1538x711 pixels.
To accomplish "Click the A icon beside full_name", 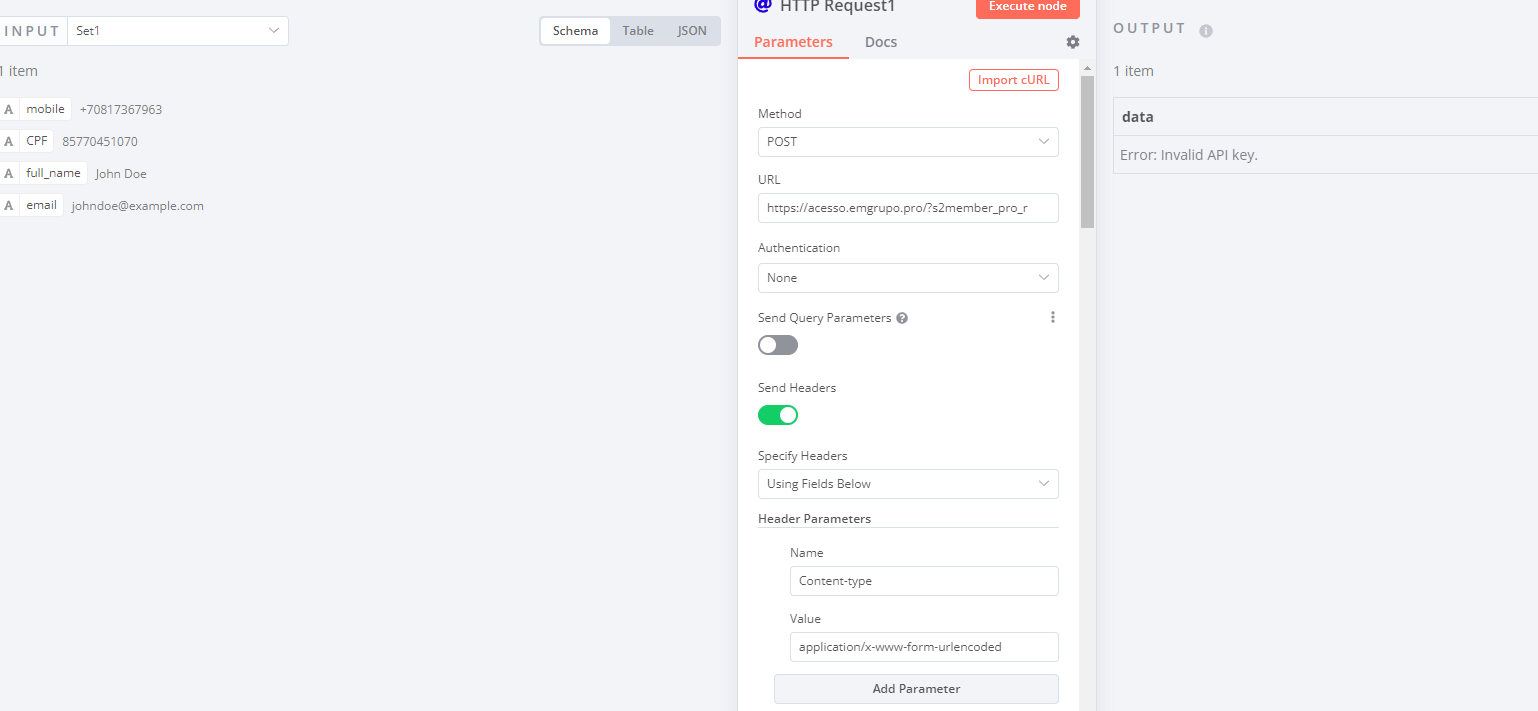I will tap(9, 173).
